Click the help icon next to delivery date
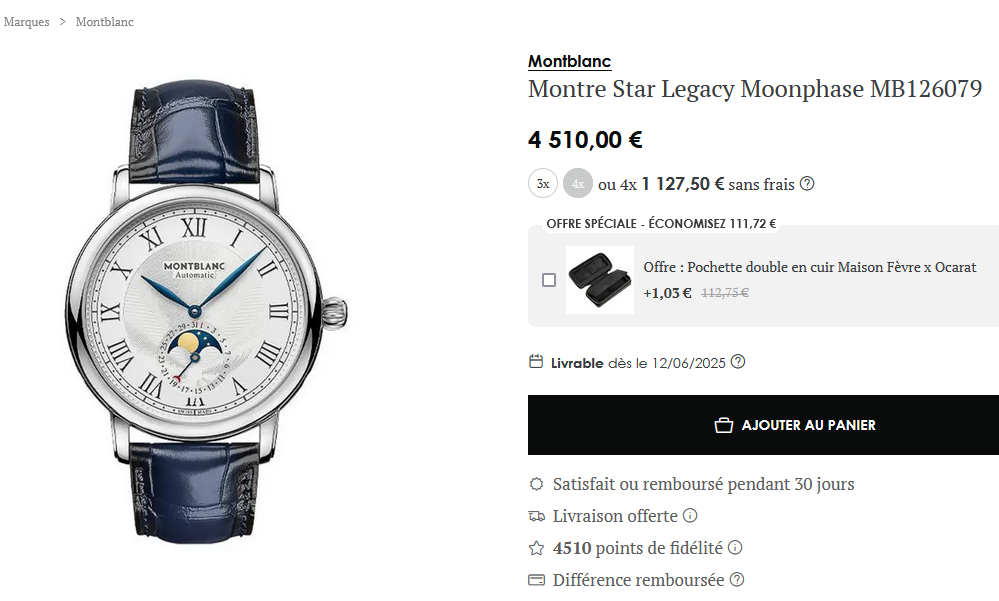Viewport: 999px width, 601px height. coord(738,362)
